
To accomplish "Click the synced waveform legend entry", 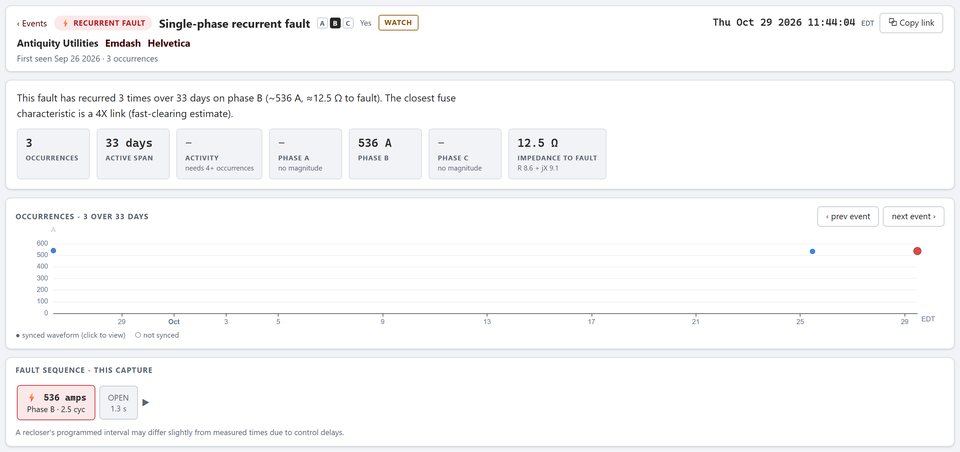I will point(70,335).
